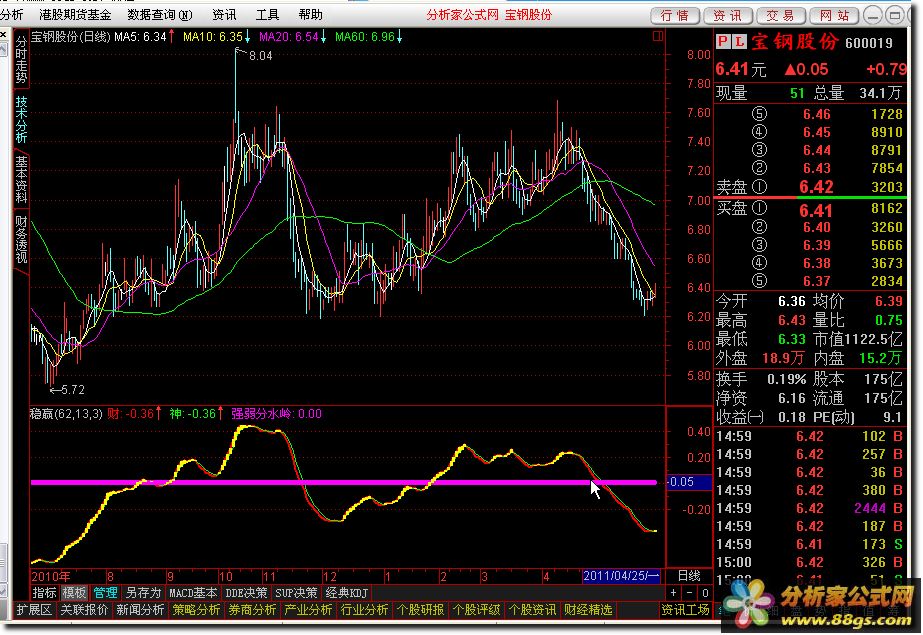Image resolution: width=923 pixels, height=635 pixels.
Task: Click the 卖盘 ① circle icon
Action: pos(759,187)
